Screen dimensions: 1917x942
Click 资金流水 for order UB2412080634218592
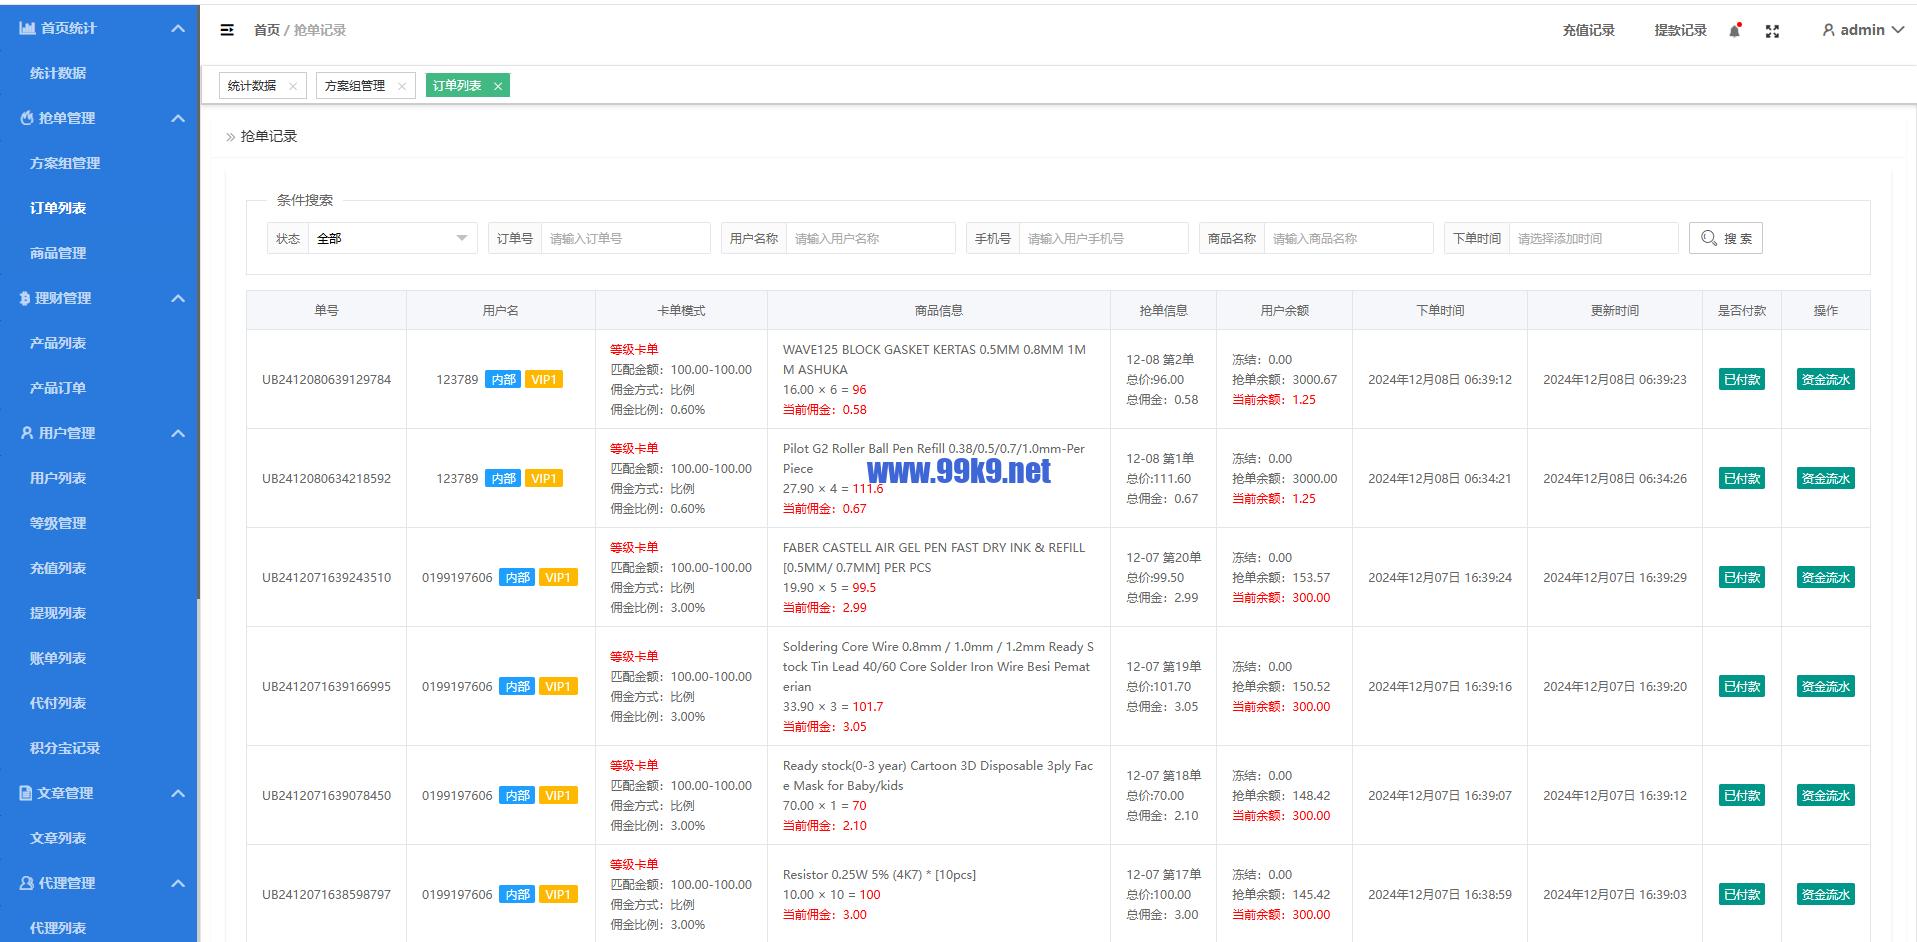[x=1826, y=478]
